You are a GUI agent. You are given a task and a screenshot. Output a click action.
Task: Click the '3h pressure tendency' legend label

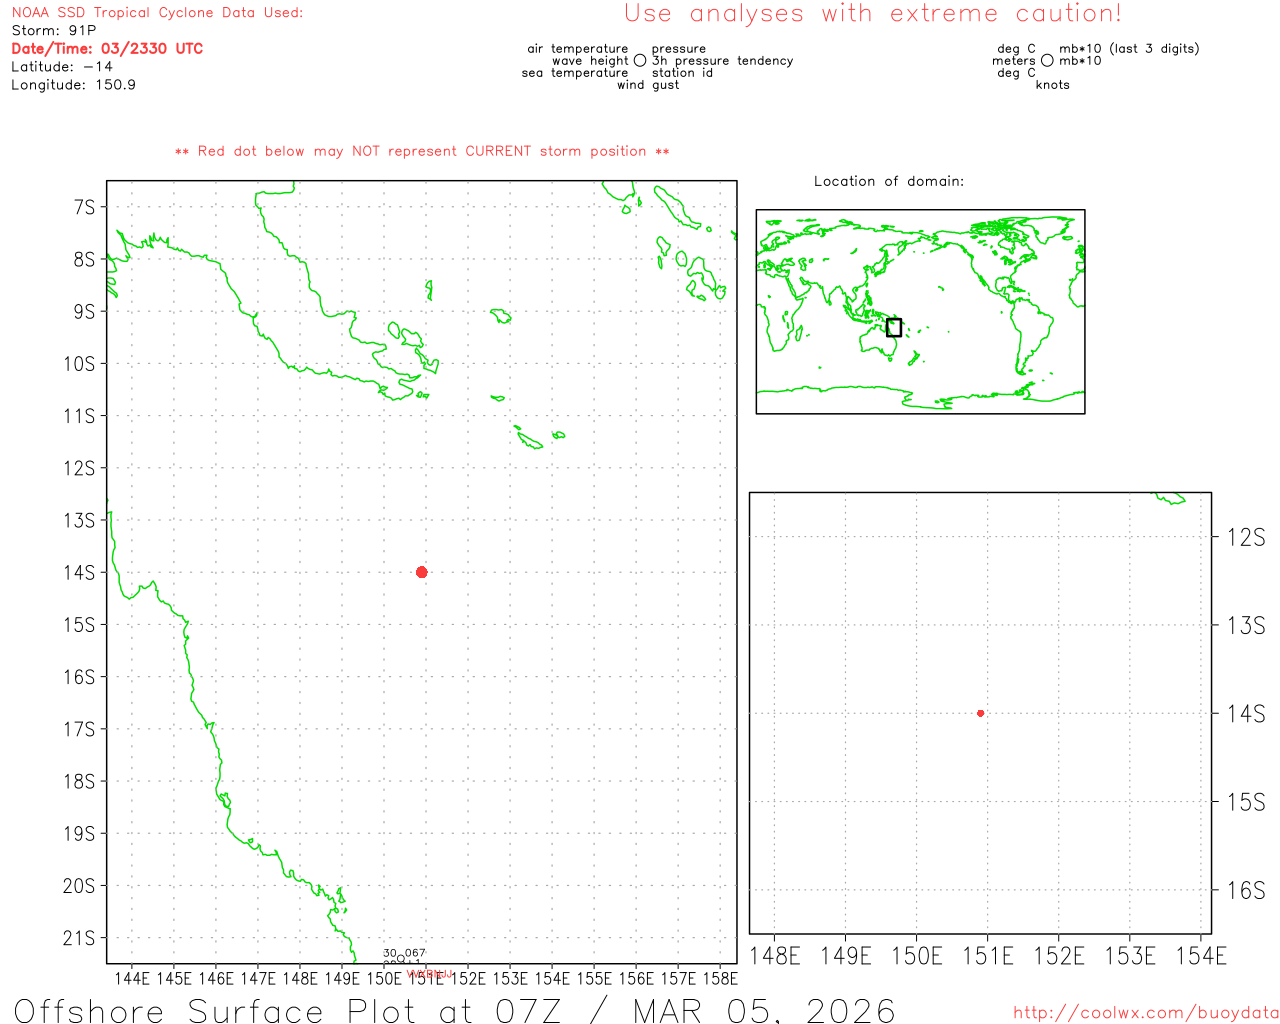[722, 61]
